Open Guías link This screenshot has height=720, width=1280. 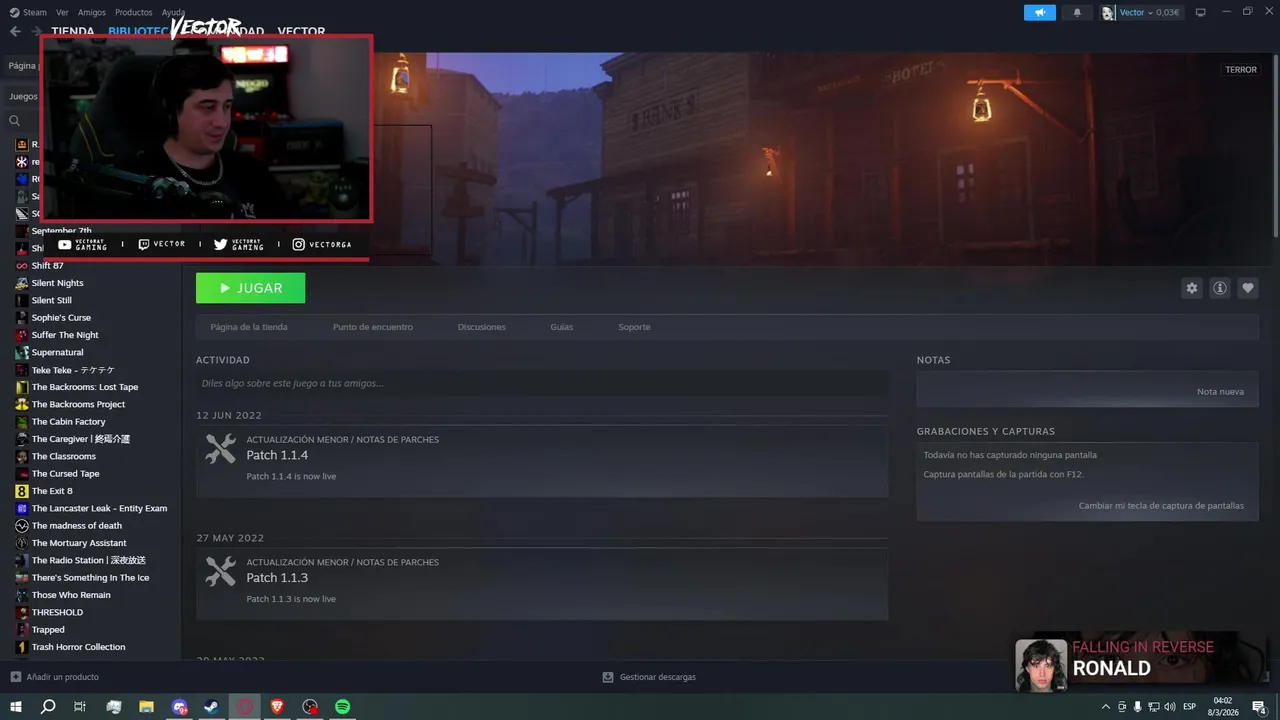pos(562,327)
